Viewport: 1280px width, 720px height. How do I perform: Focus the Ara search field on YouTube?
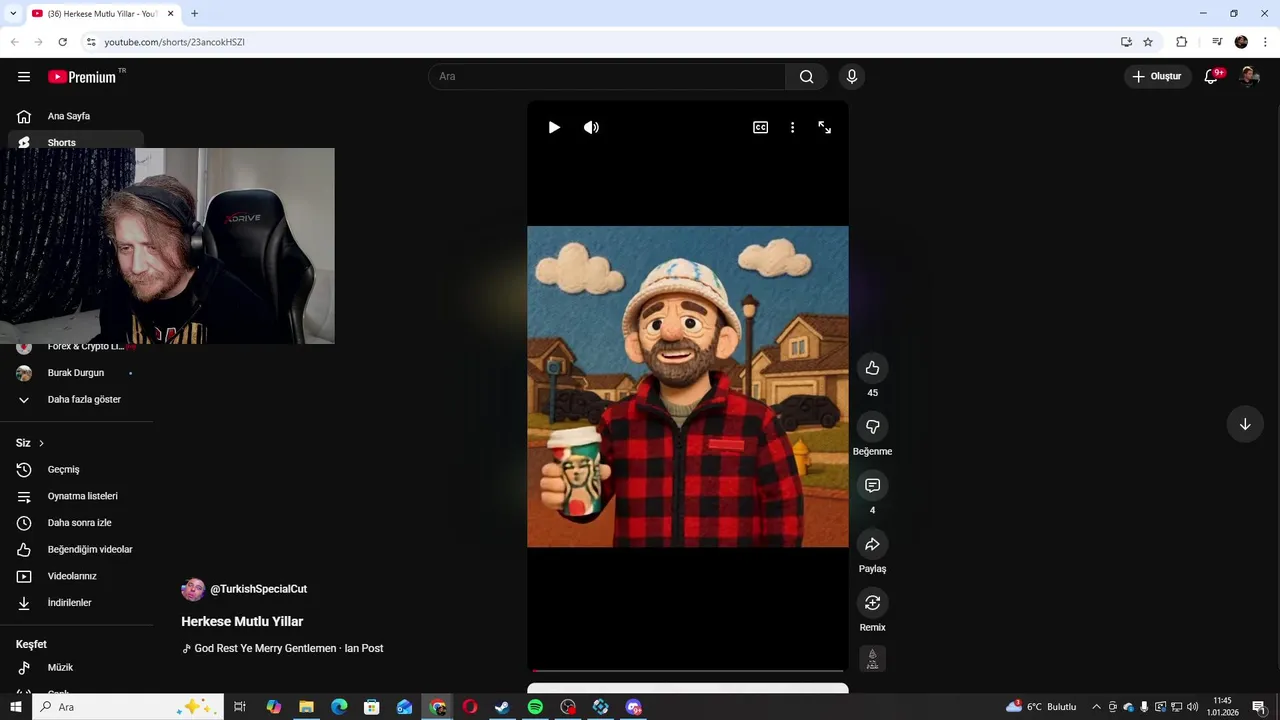click(x=607, y=77)
